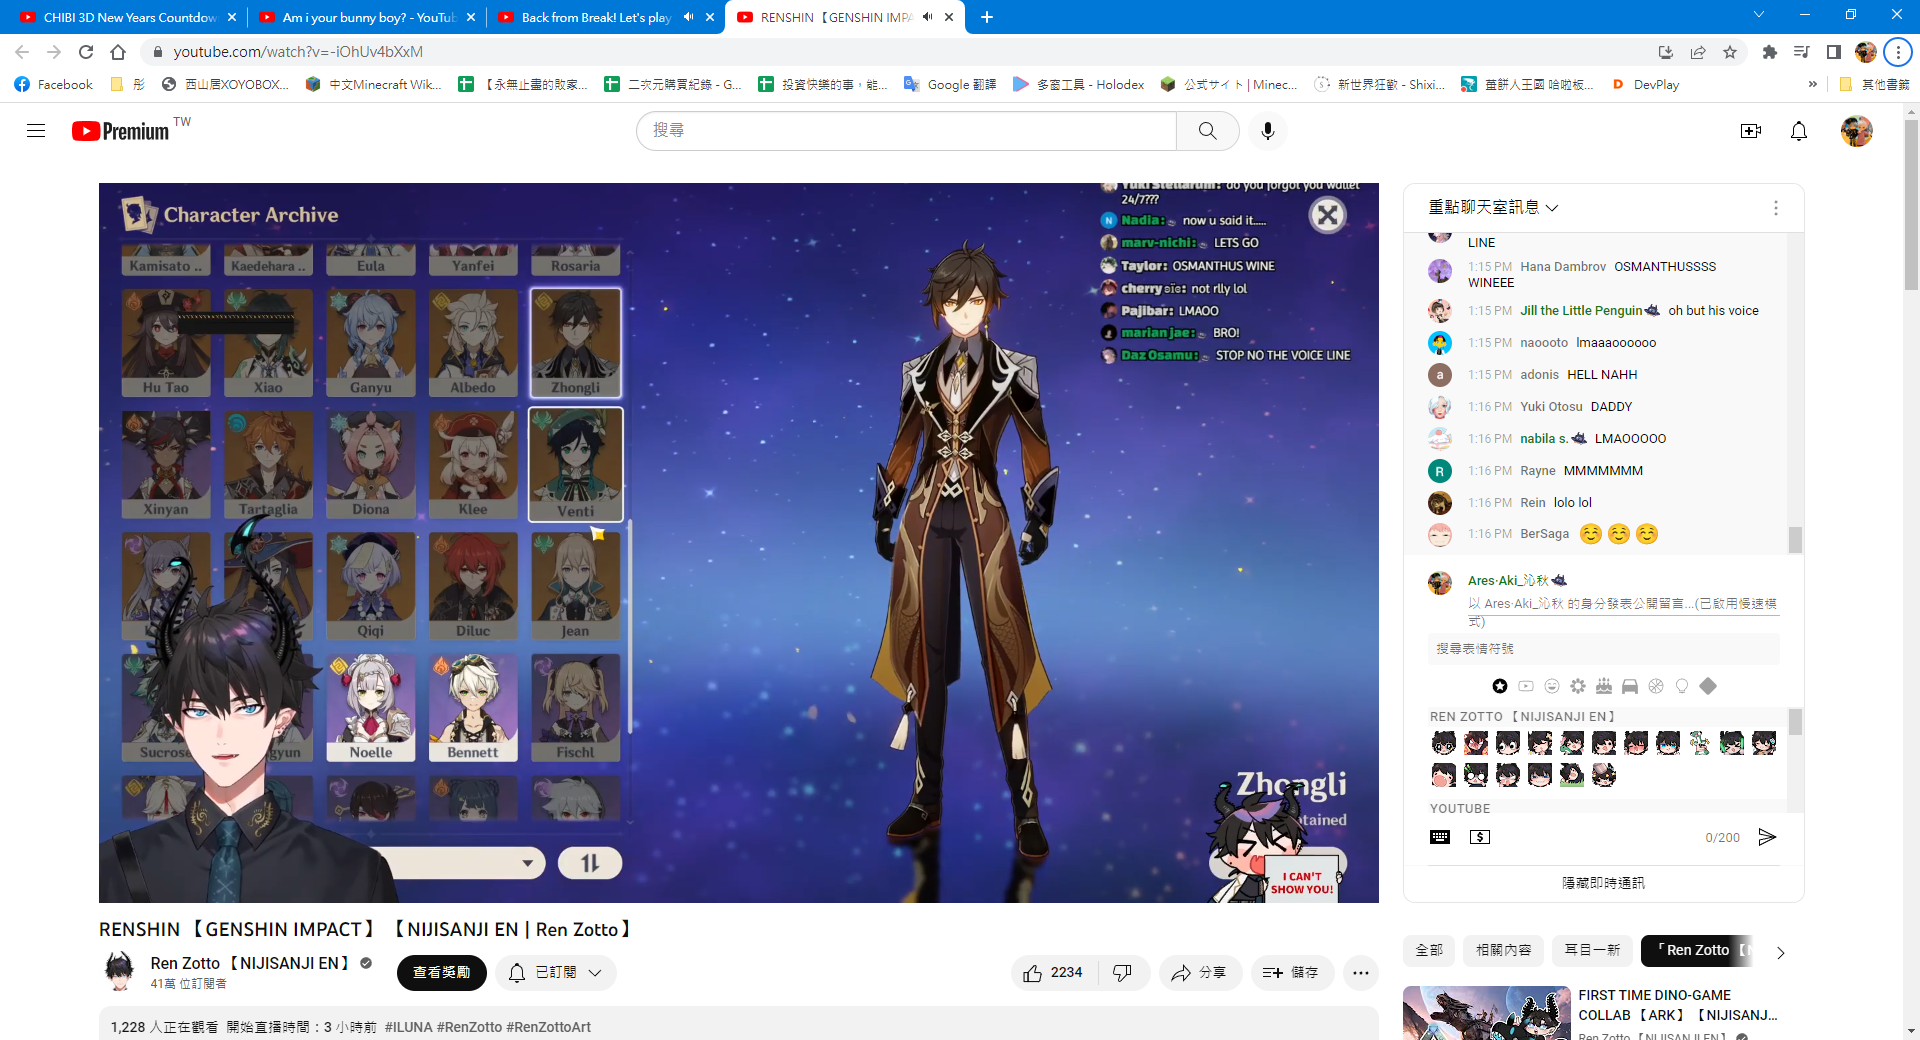This screenshot has width=1920, height=1040.
Task: Select the Ren Zotto filter chip
Action: (x=1698, y=950)
